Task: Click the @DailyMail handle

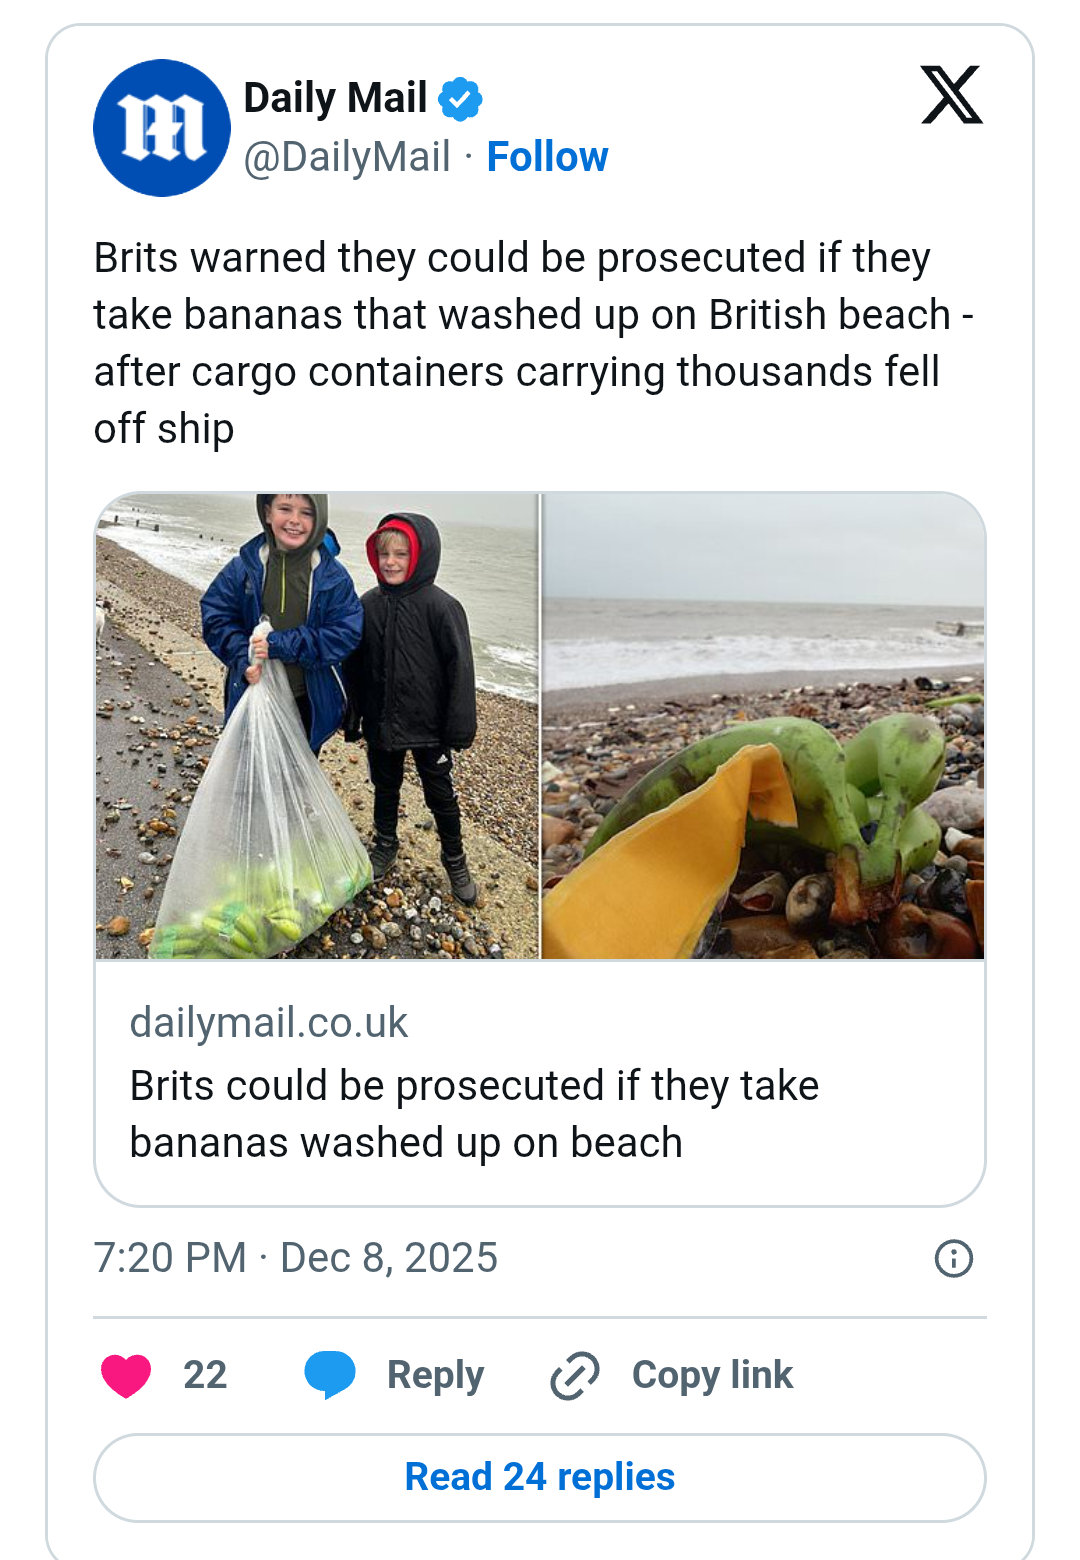Action: [x=347, y=157]
